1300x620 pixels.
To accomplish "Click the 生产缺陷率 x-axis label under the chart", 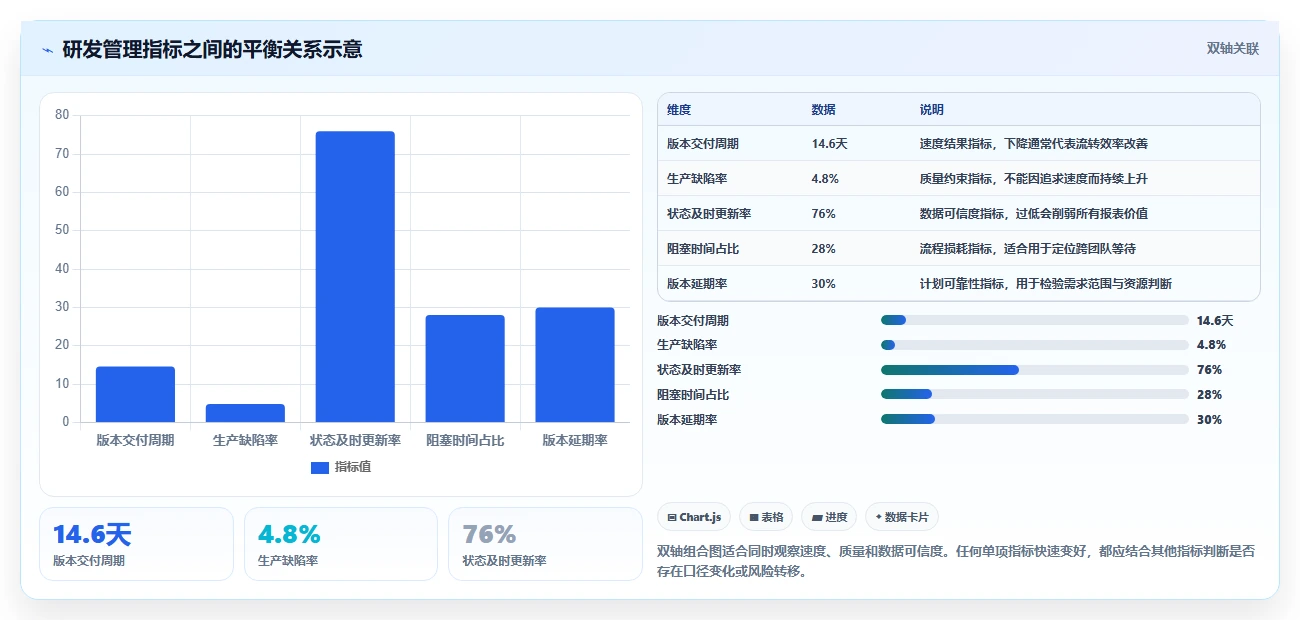I will pos(245,440).
